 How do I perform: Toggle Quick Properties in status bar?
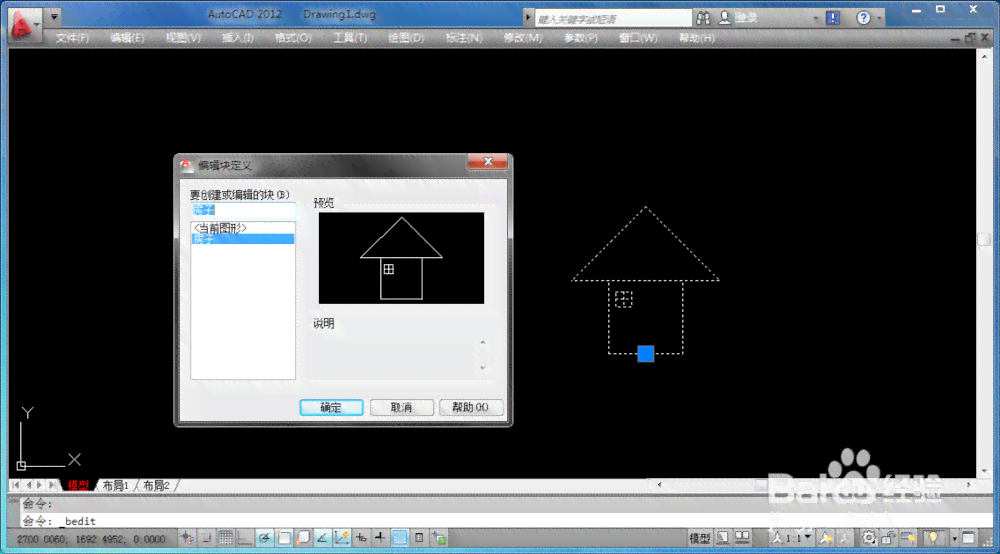pos(419,538)
